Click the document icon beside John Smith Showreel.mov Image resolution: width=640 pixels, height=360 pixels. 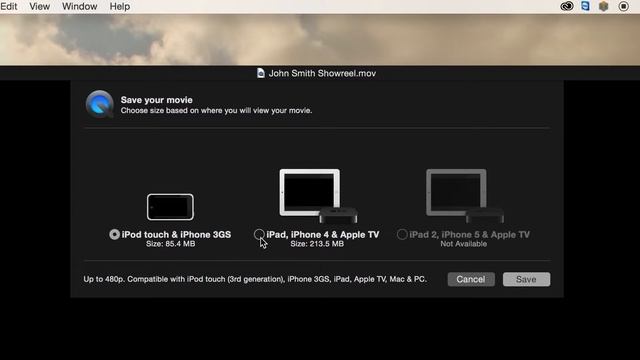click(260, 73)
